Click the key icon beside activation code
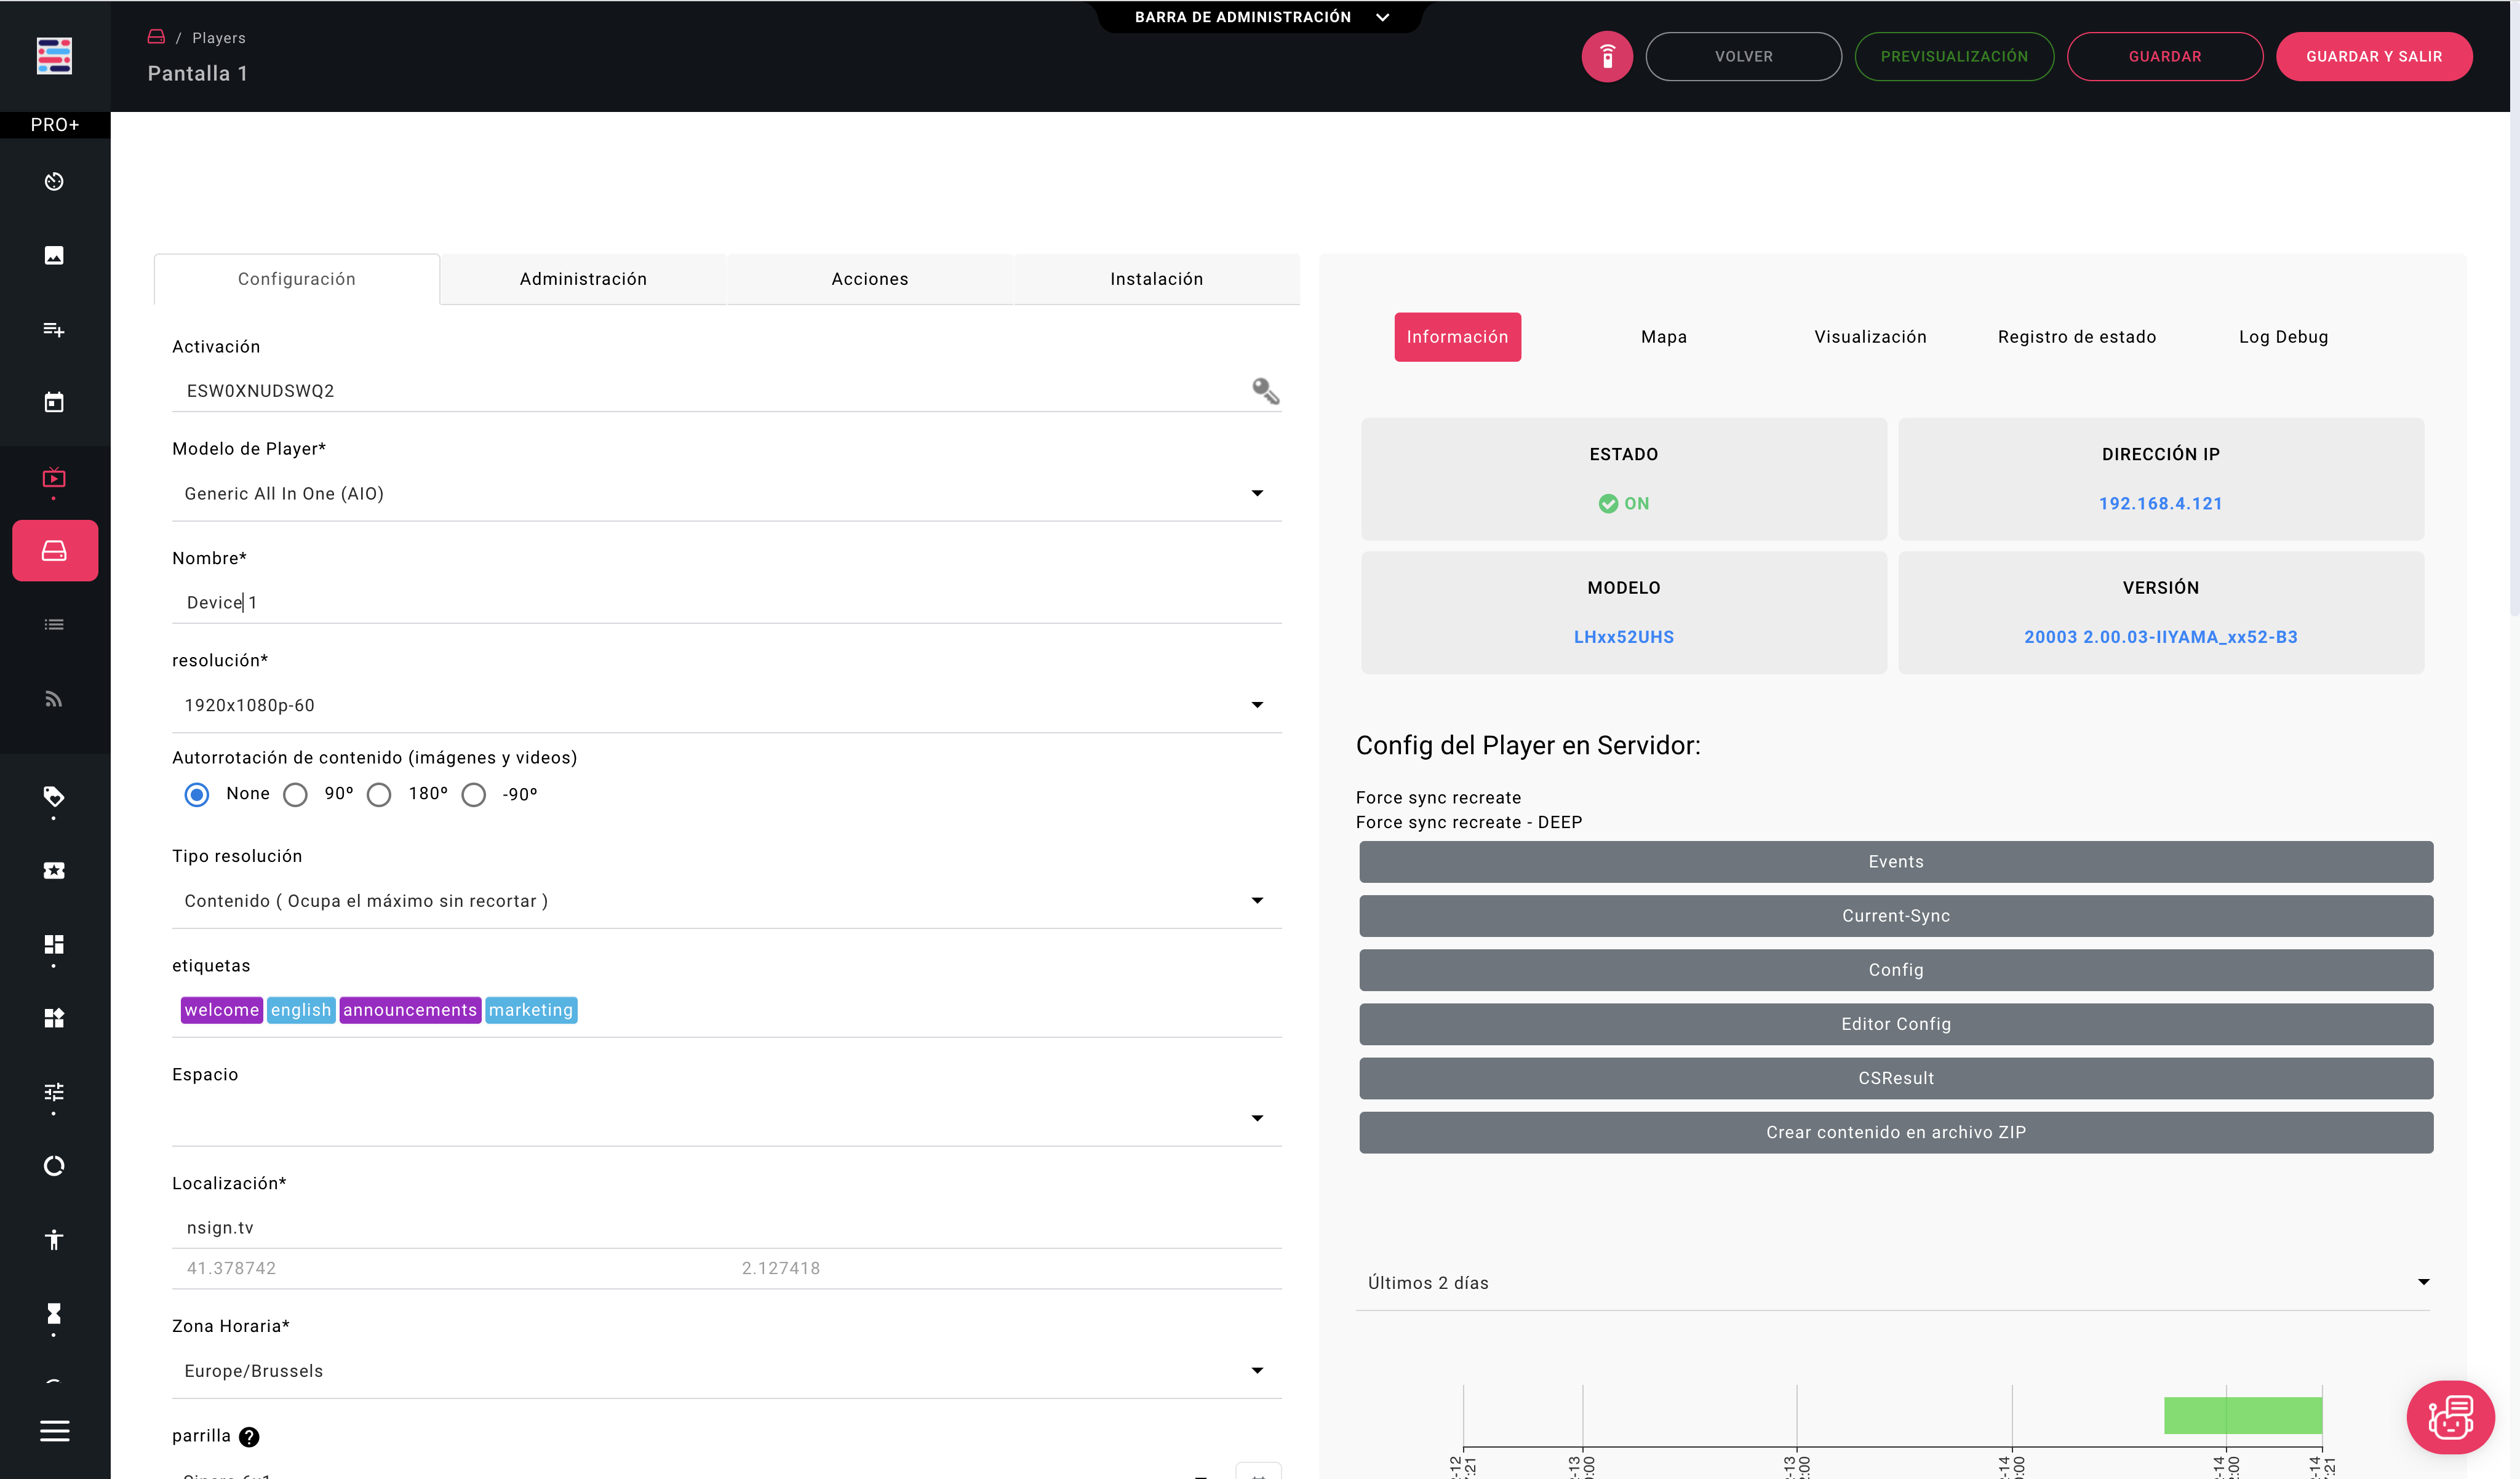This screenshot has height=1479, width=2520. point(1265,390)
